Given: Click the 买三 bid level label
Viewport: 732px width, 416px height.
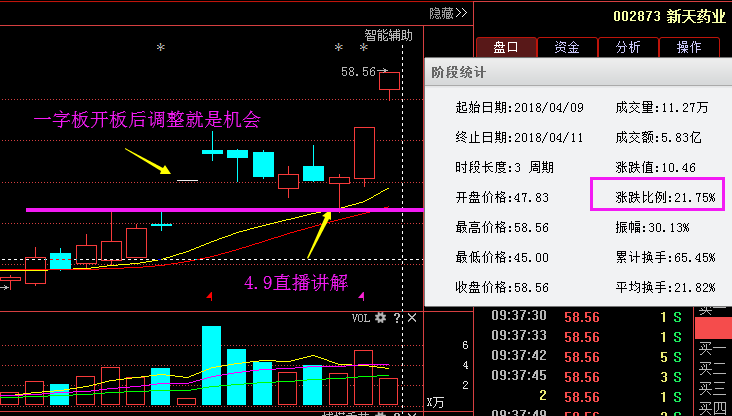Looking at the screenshot, I should (x=712, y=388).
